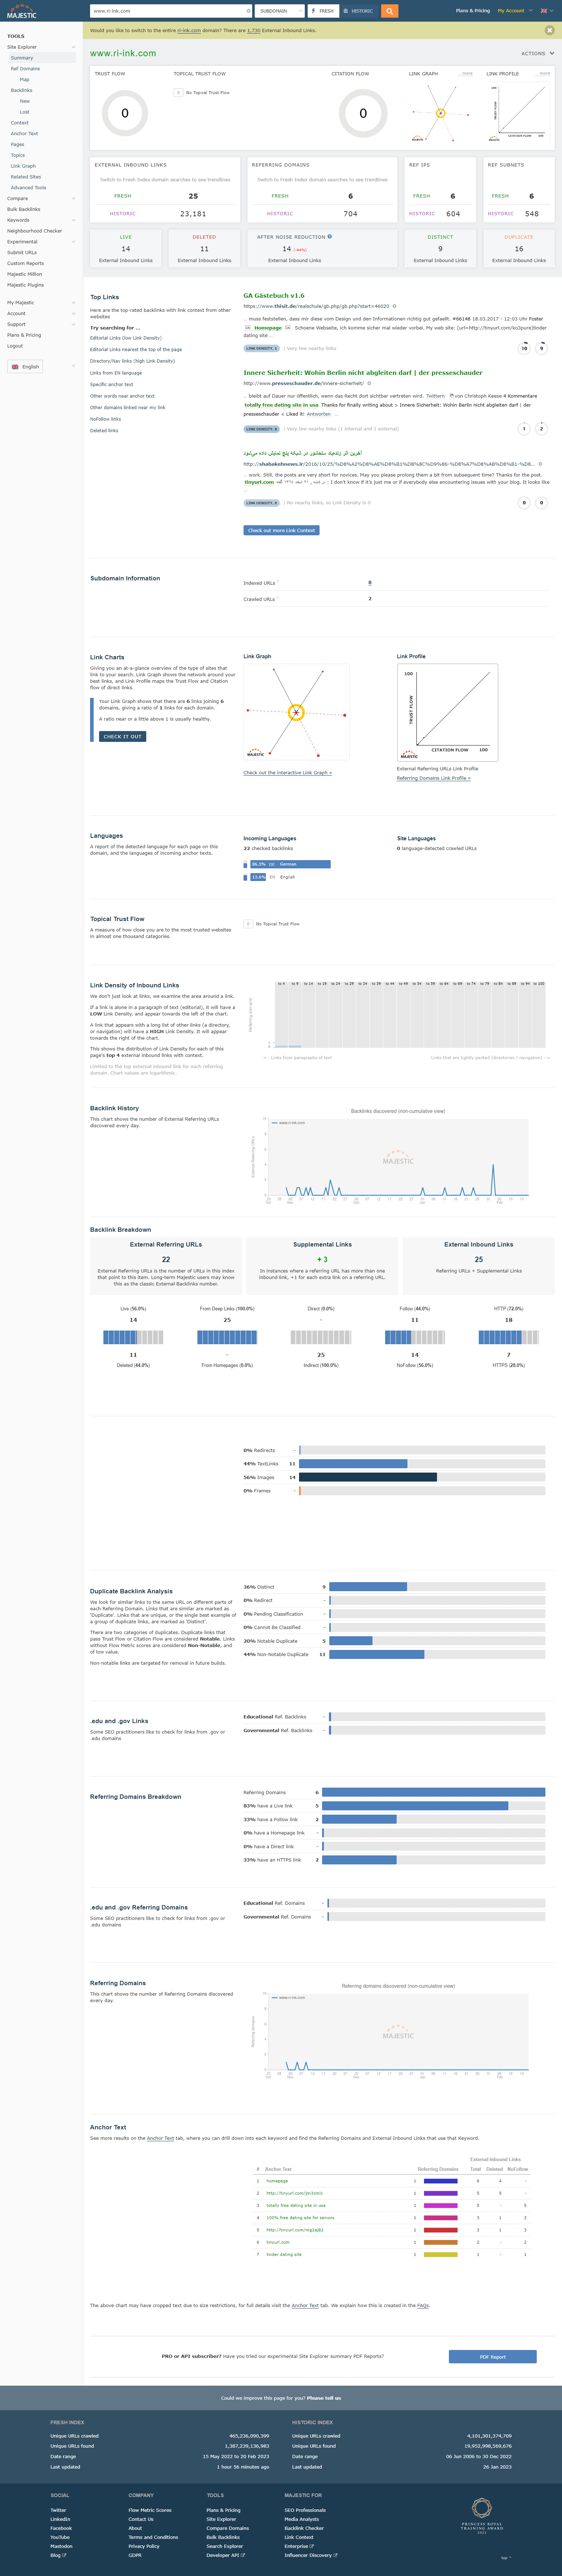
Task: Close the yellow root-domain notification banner
Action: click(x=549, y=30)
